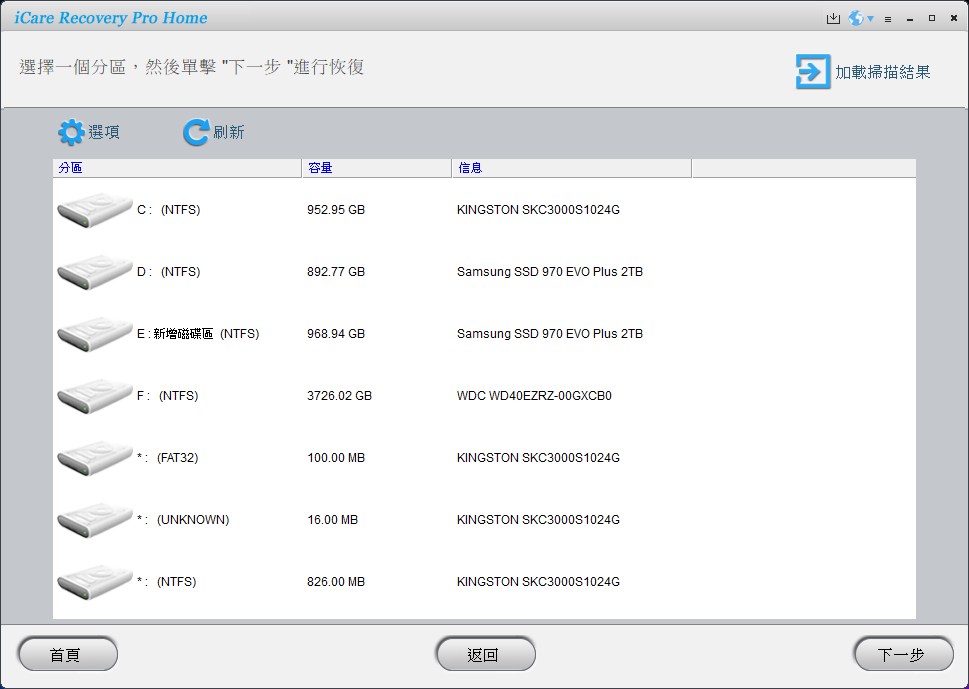Select the E: 新增磁碟區 drive icon
Viewport: 969px width, 689px height.
[95, 334]
